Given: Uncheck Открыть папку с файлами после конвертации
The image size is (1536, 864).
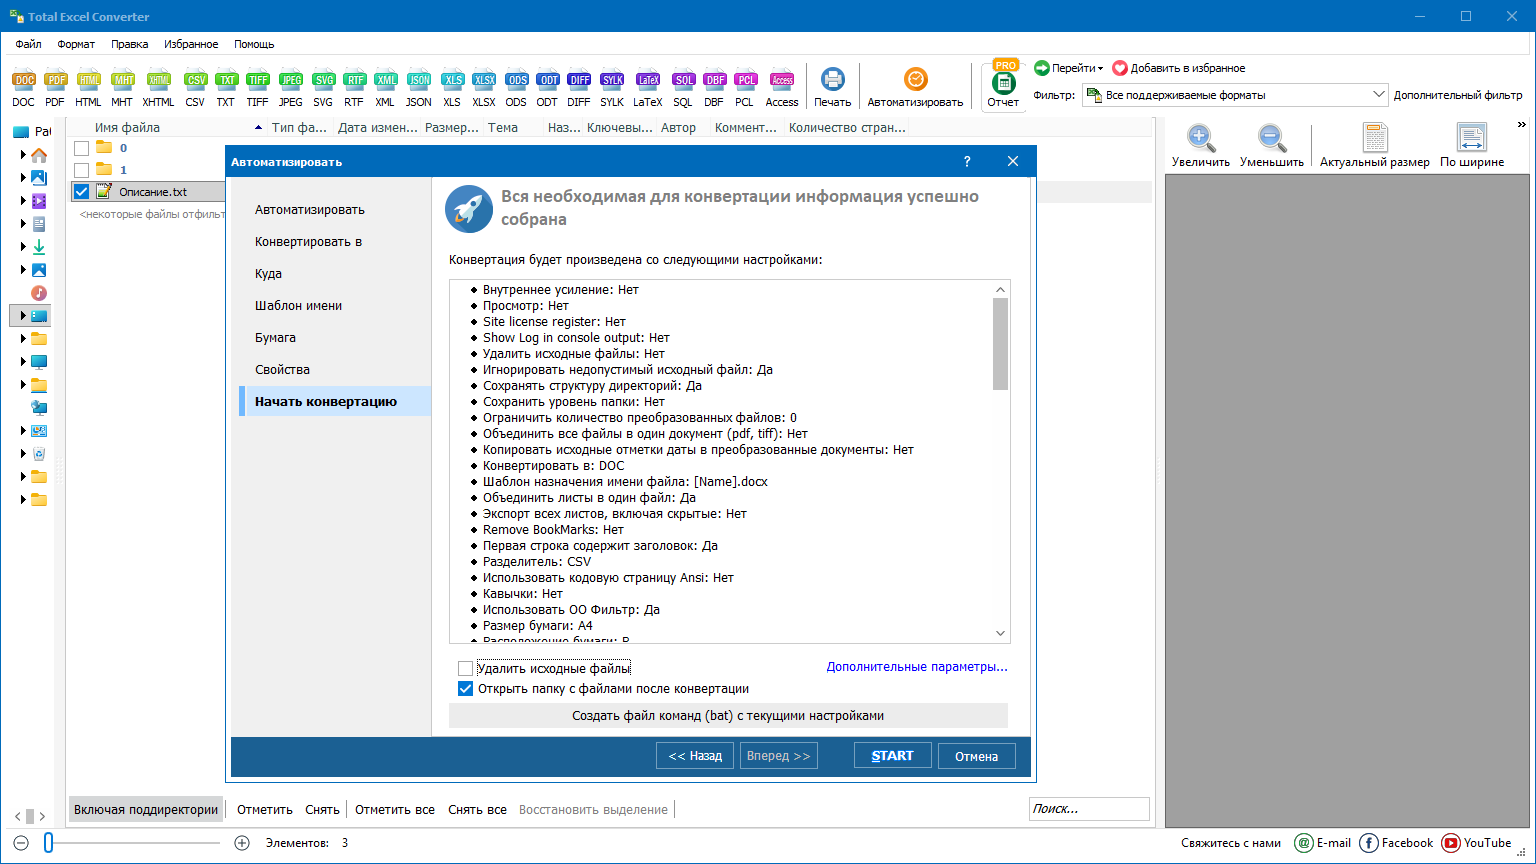Looking at the screenshot, I should coord(465,689).
